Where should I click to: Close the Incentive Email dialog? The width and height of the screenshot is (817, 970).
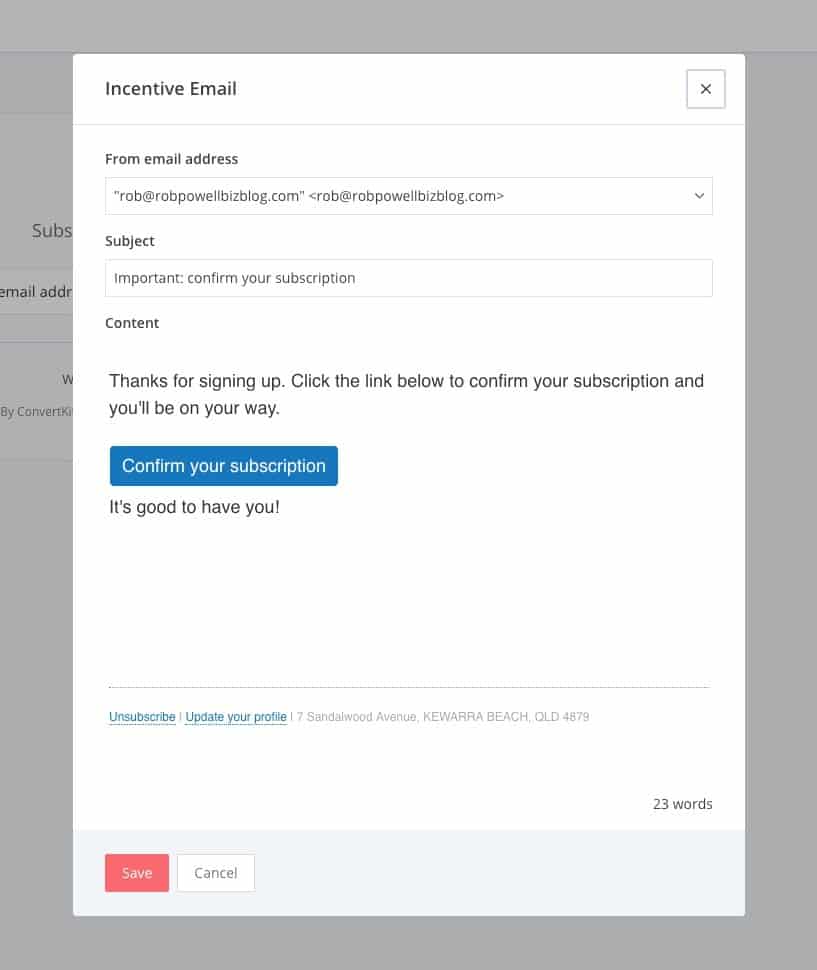pyautogui.click(x=705, y=89)
